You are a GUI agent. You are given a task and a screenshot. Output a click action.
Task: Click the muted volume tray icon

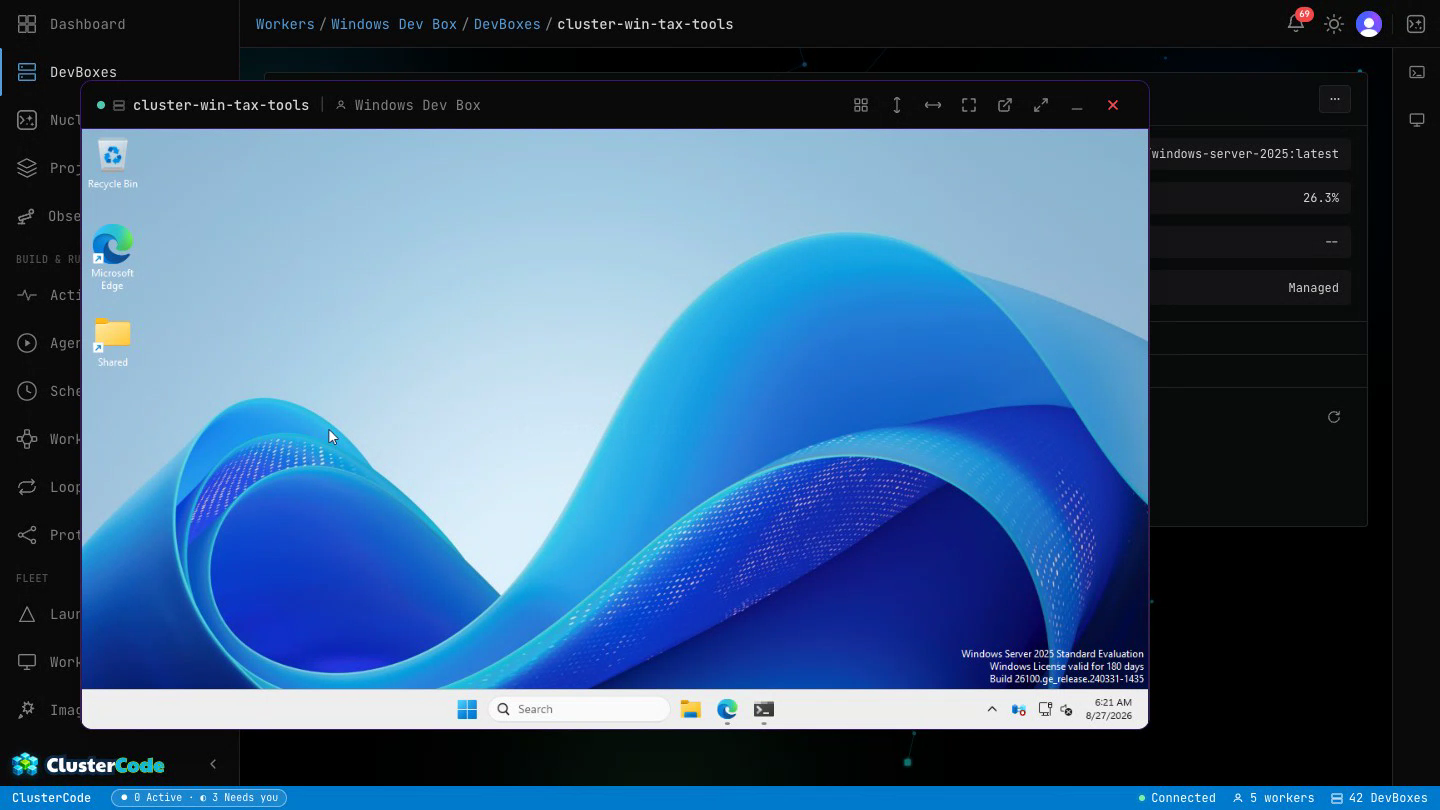tap(1067, 709)
